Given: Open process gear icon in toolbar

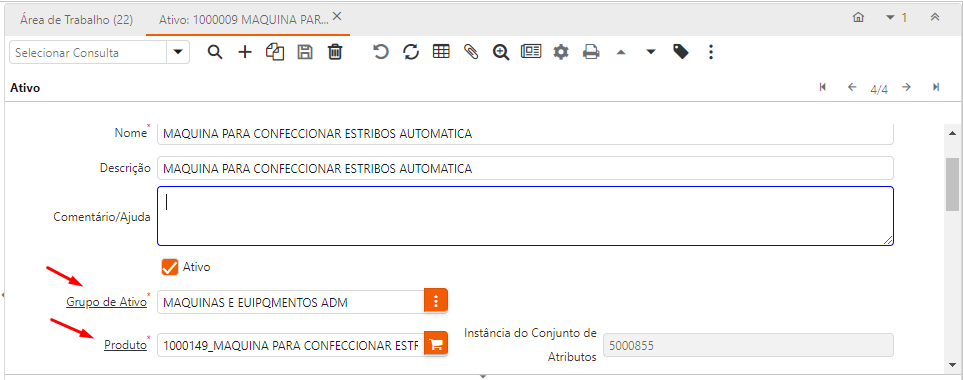Looking at the screenshot, I should tap(561, 52).
